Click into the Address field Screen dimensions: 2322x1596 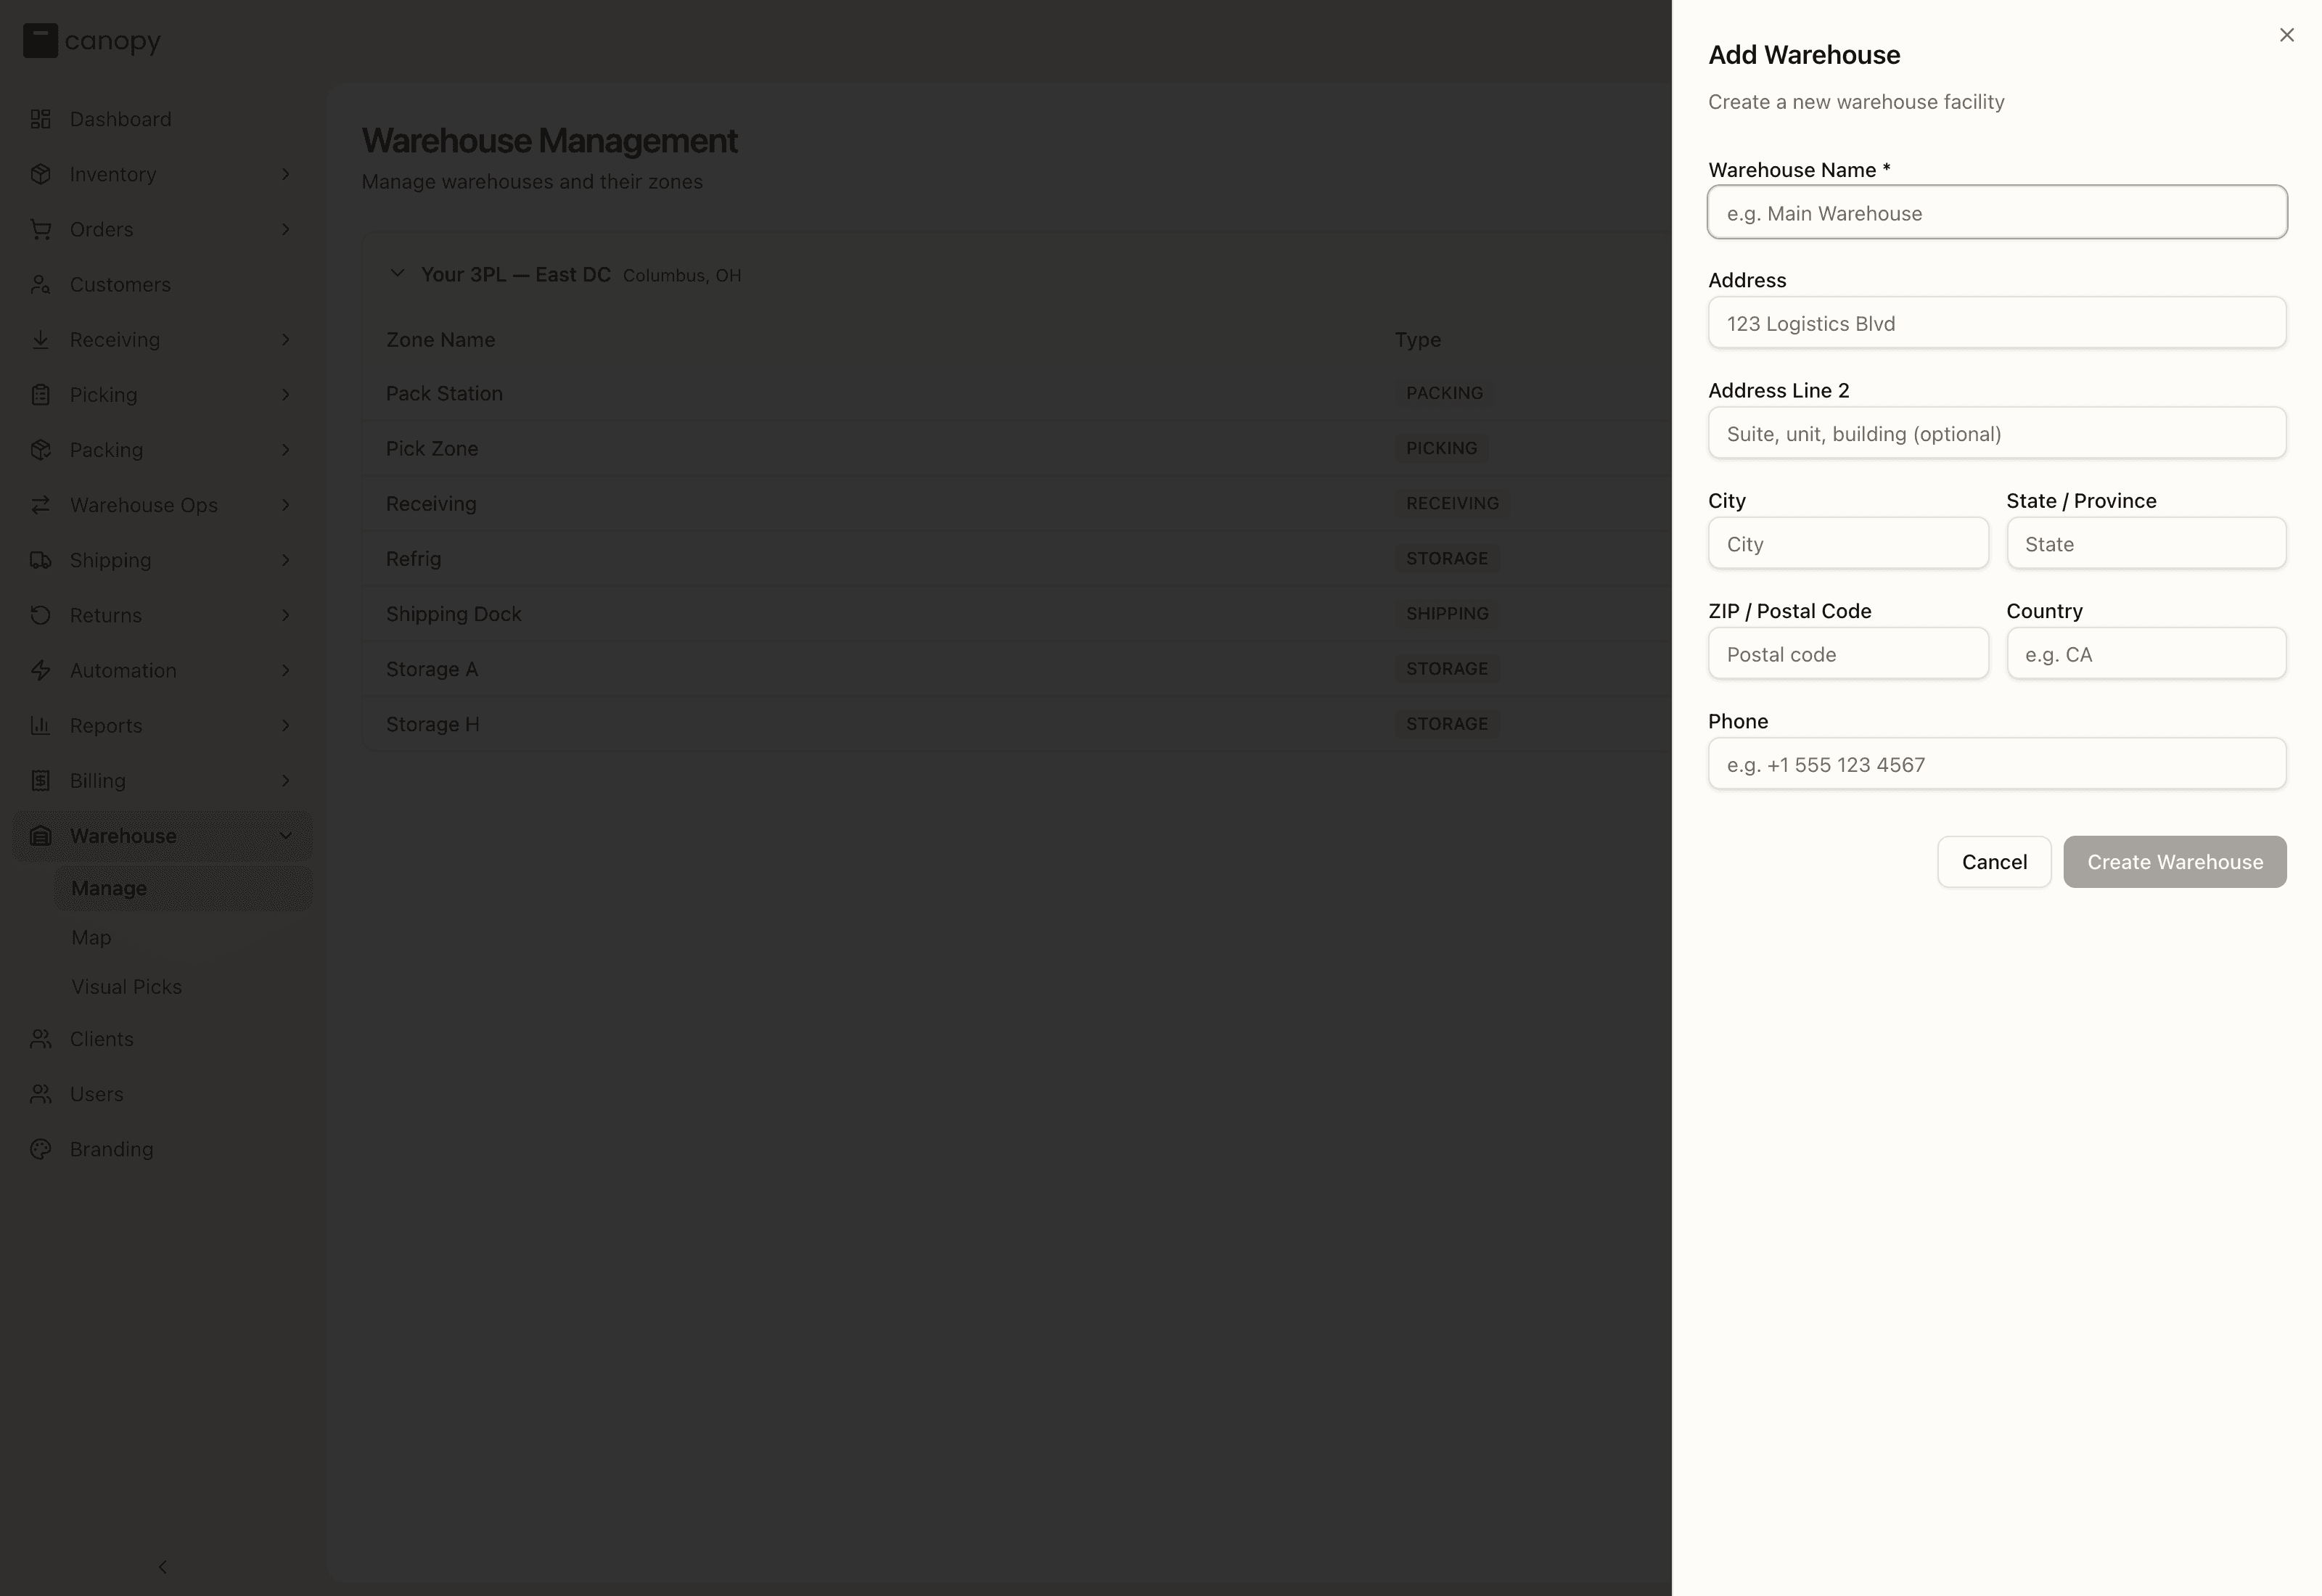pyautogui.click(x=1997, y=322)
